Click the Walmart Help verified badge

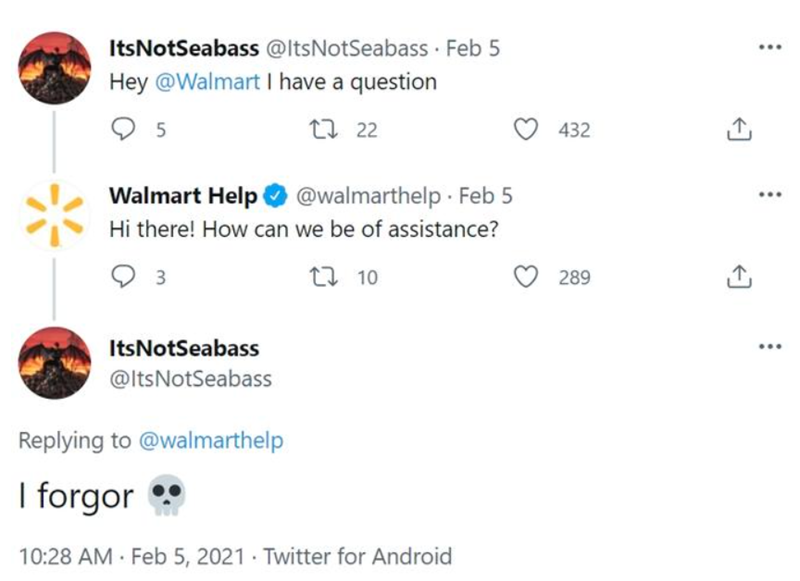coord(275,196)
